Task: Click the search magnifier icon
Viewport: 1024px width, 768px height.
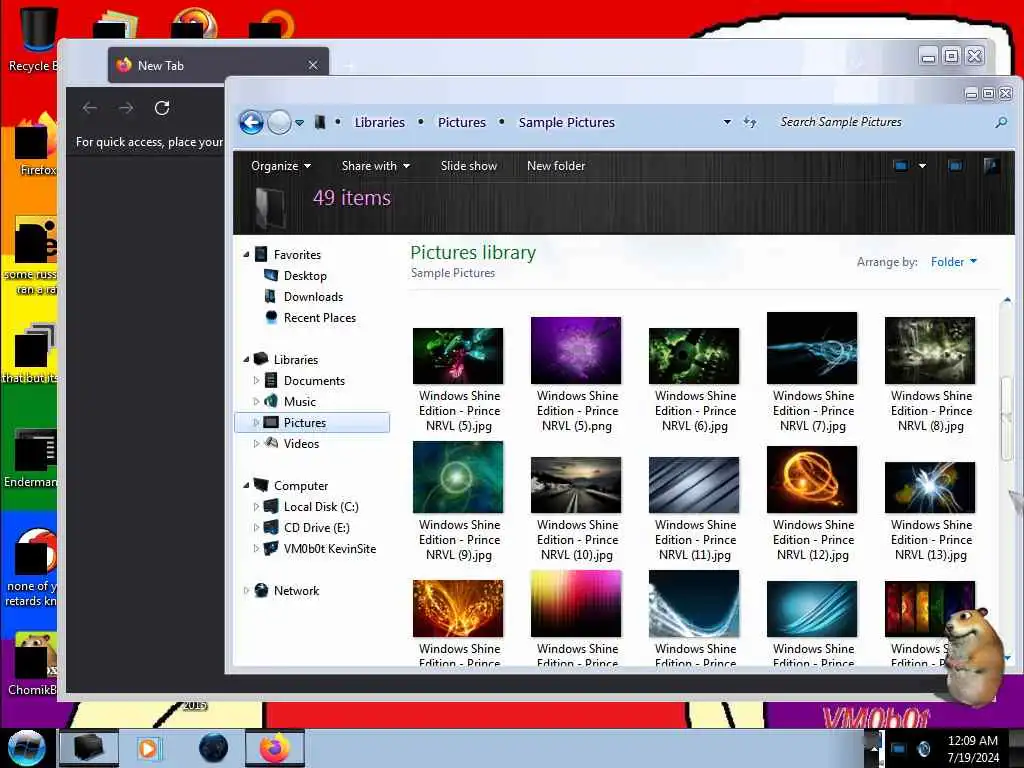Action: point(1000,122)
